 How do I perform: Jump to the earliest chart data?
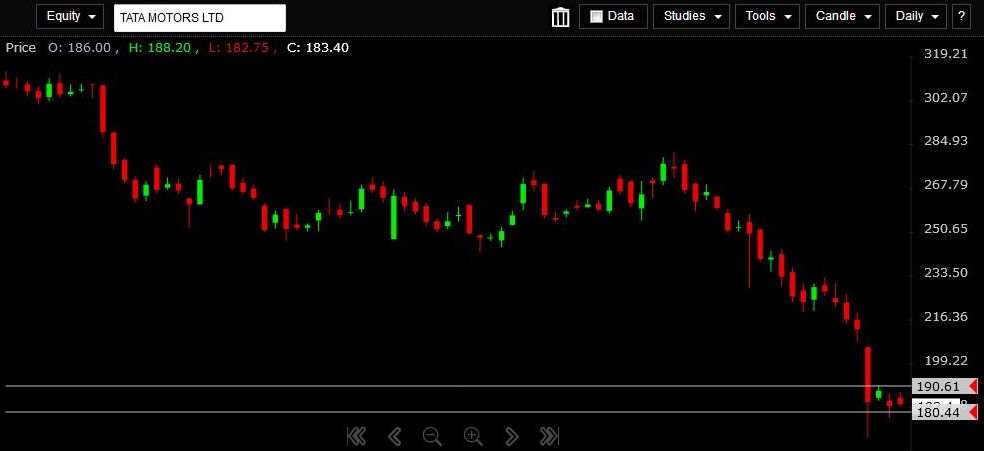pos(356,436)
